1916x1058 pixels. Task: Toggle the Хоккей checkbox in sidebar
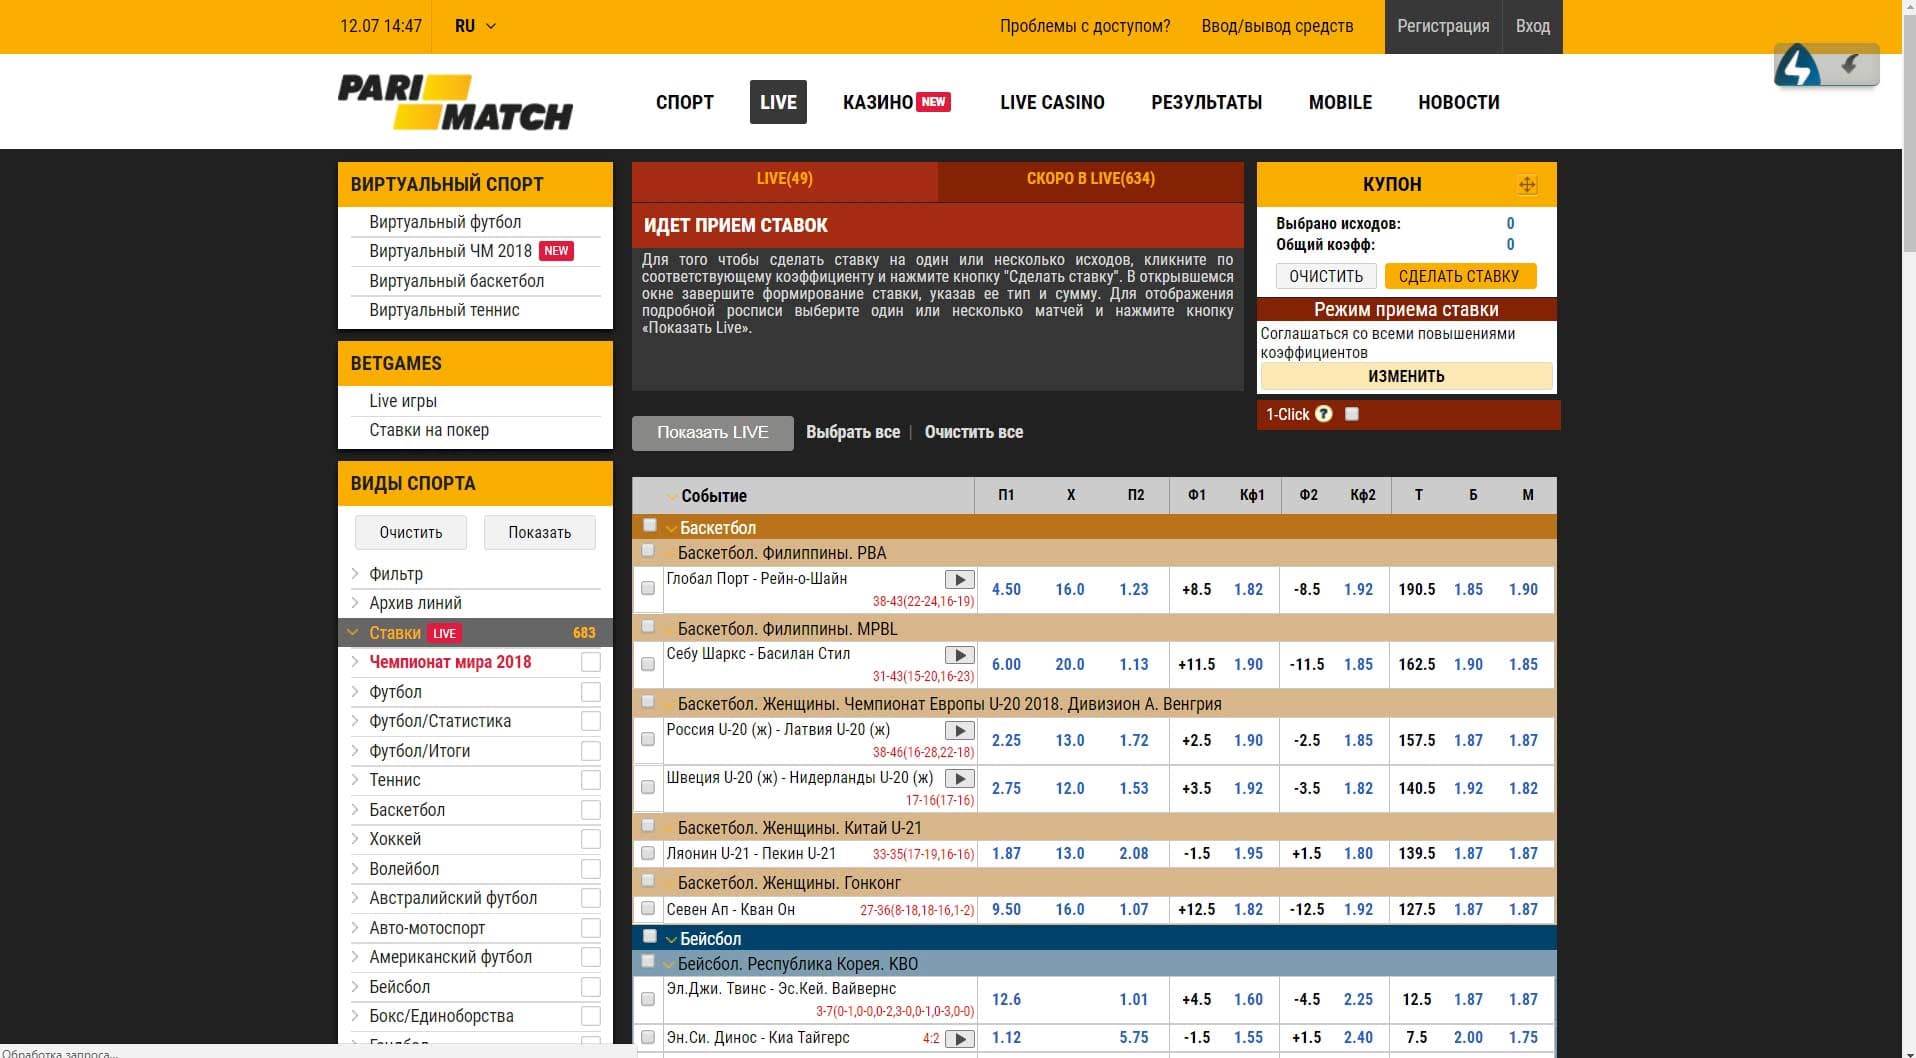tap(591, 839)
